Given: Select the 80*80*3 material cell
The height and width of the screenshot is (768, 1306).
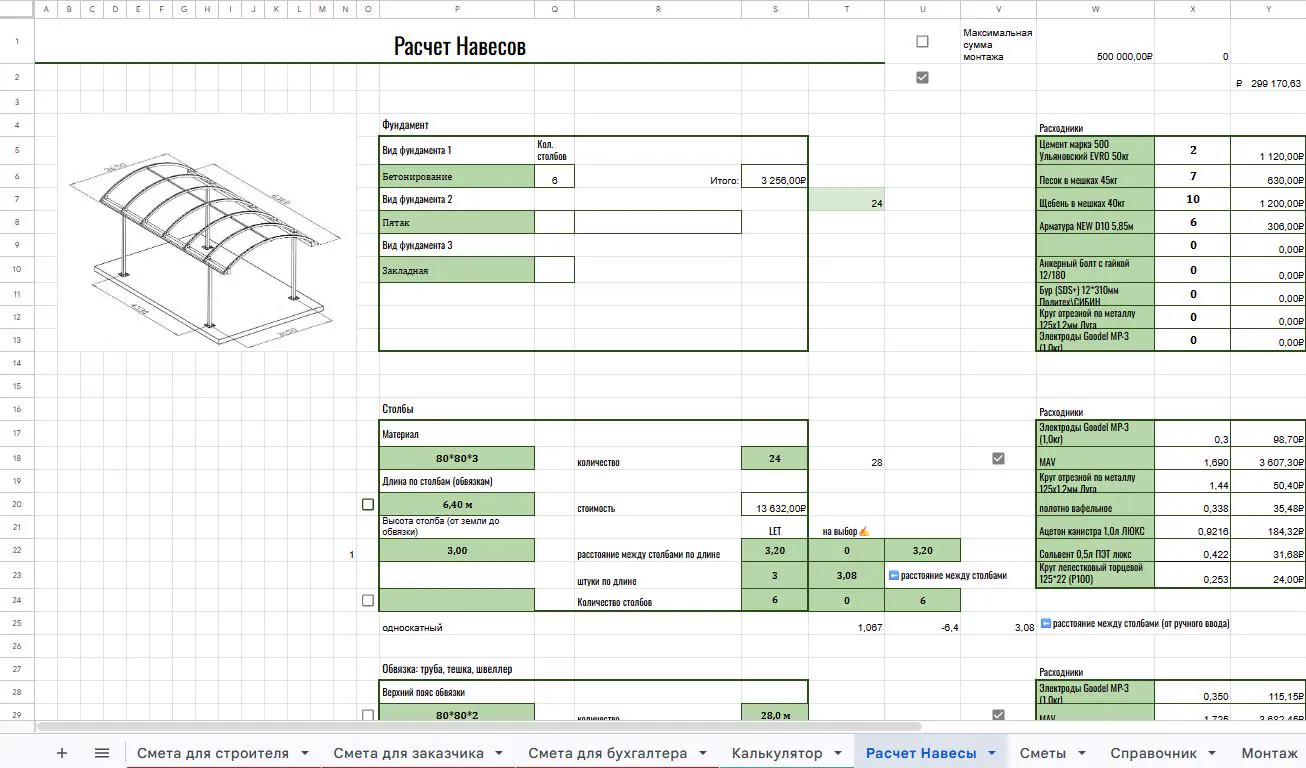Looking at the screenshot, I should coord(457,459).
